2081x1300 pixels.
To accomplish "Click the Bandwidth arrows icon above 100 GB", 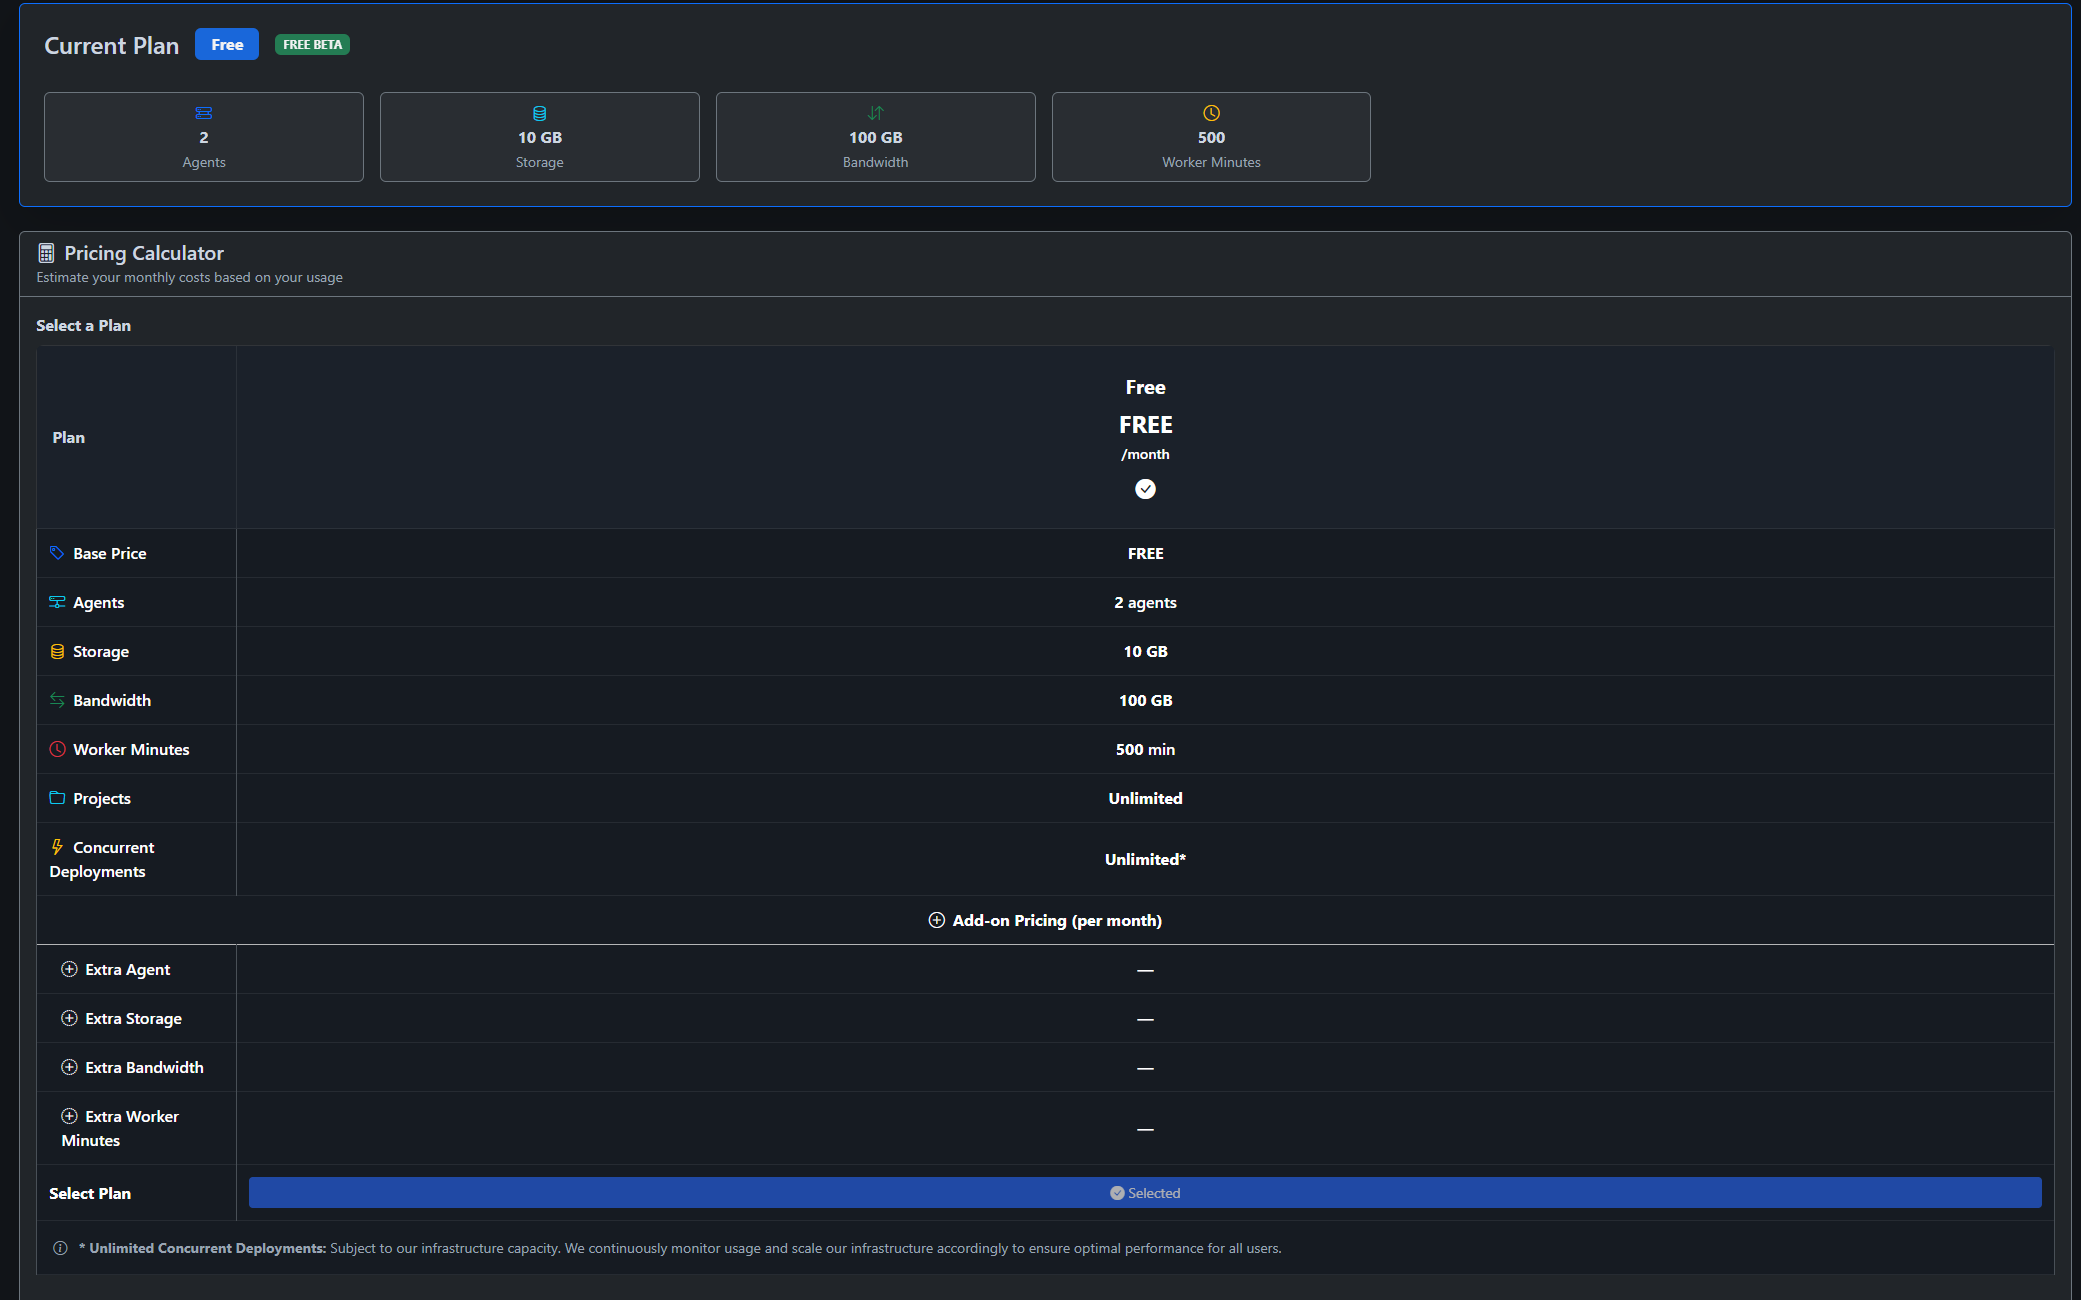I will [875, 112].
